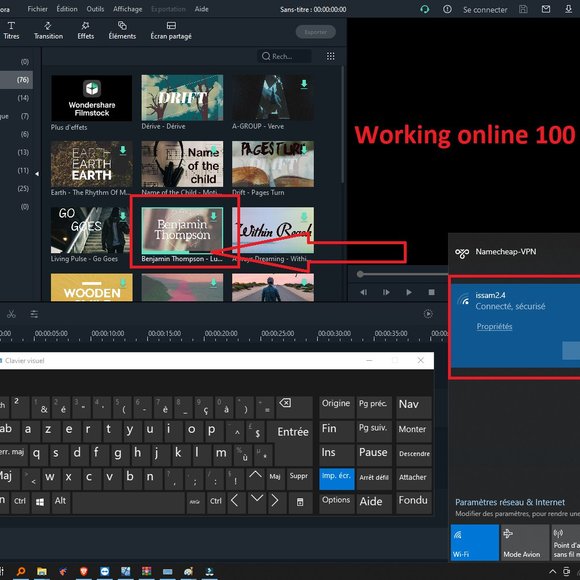Open the Édition menu
The width and height of the screenshot is (580, 580).
67,9
